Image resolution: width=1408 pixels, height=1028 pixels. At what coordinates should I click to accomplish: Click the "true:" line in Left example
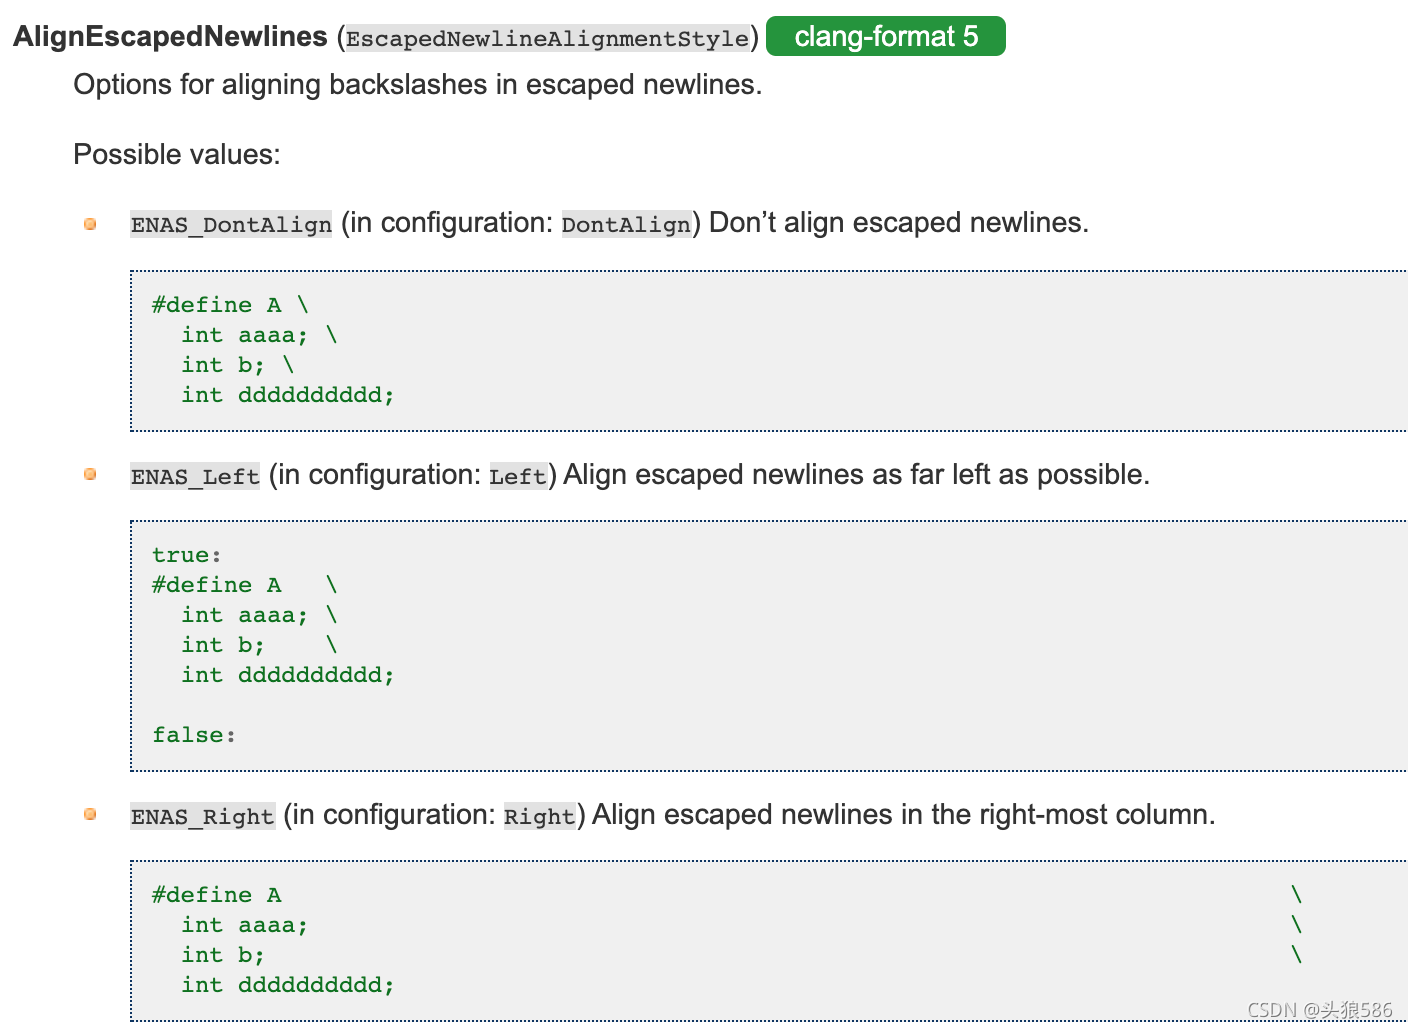click(187, 555)
